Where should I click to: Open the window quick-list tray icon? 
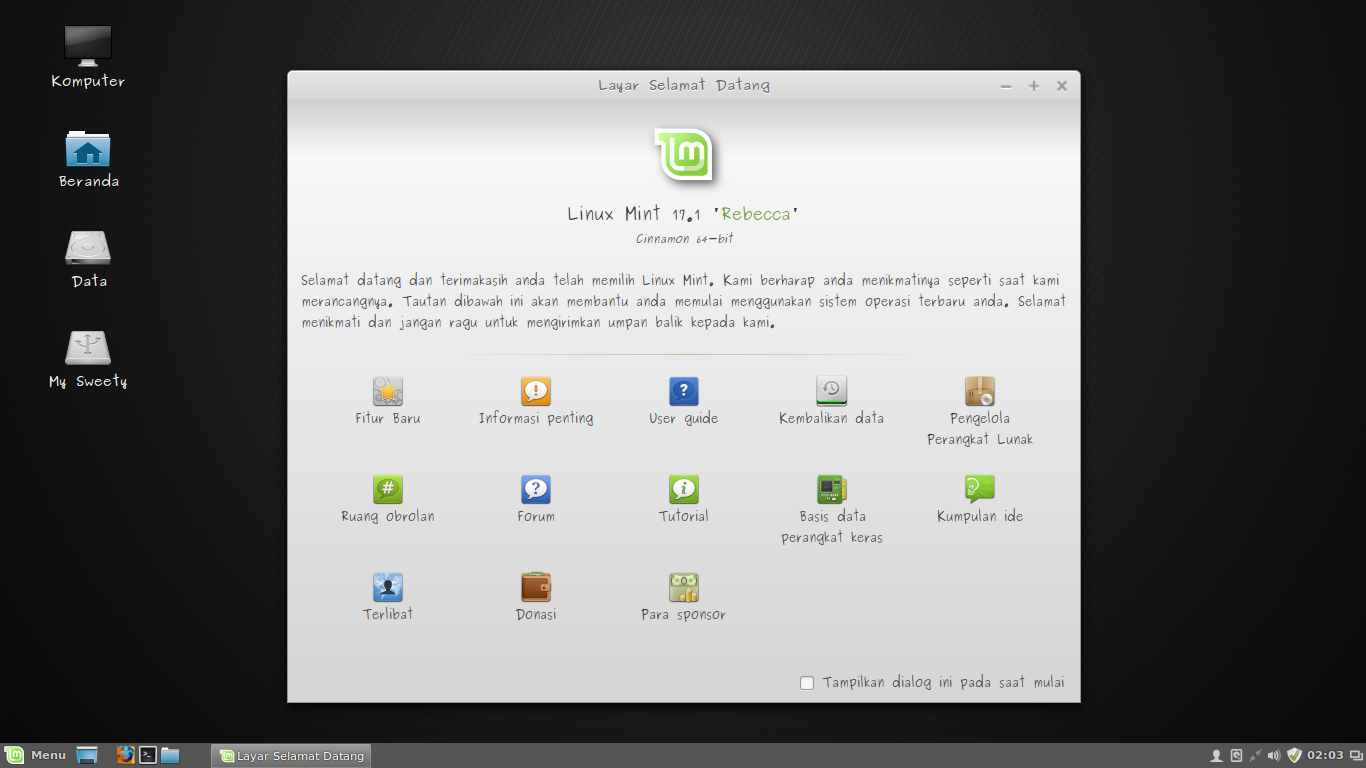click(1355, 755)
